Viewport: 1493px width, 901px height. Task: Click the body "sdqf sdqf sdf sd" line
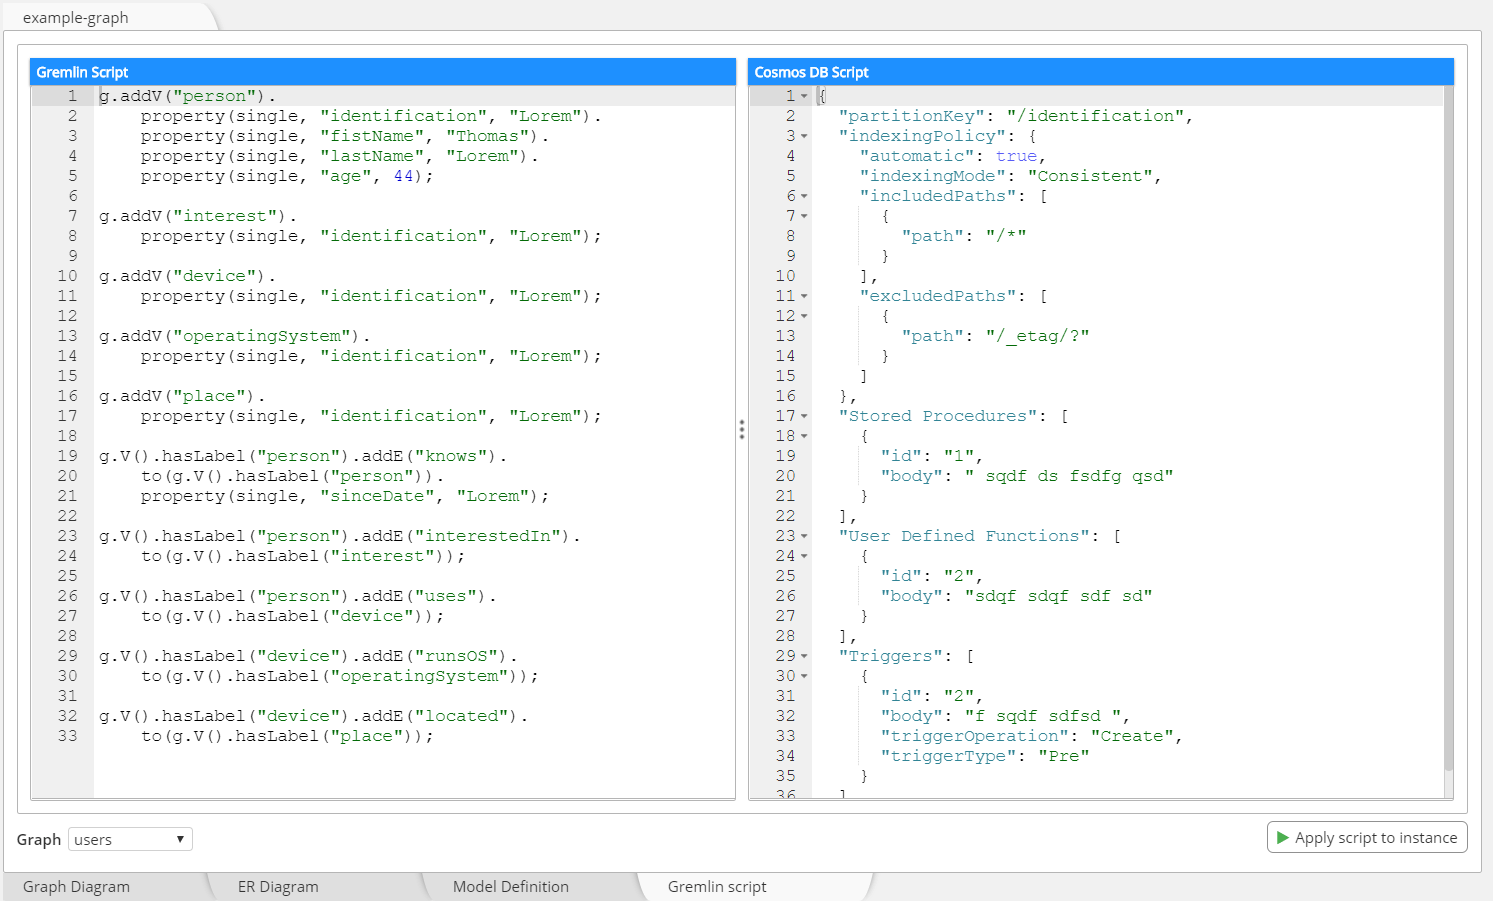(x=1016, y=596)
